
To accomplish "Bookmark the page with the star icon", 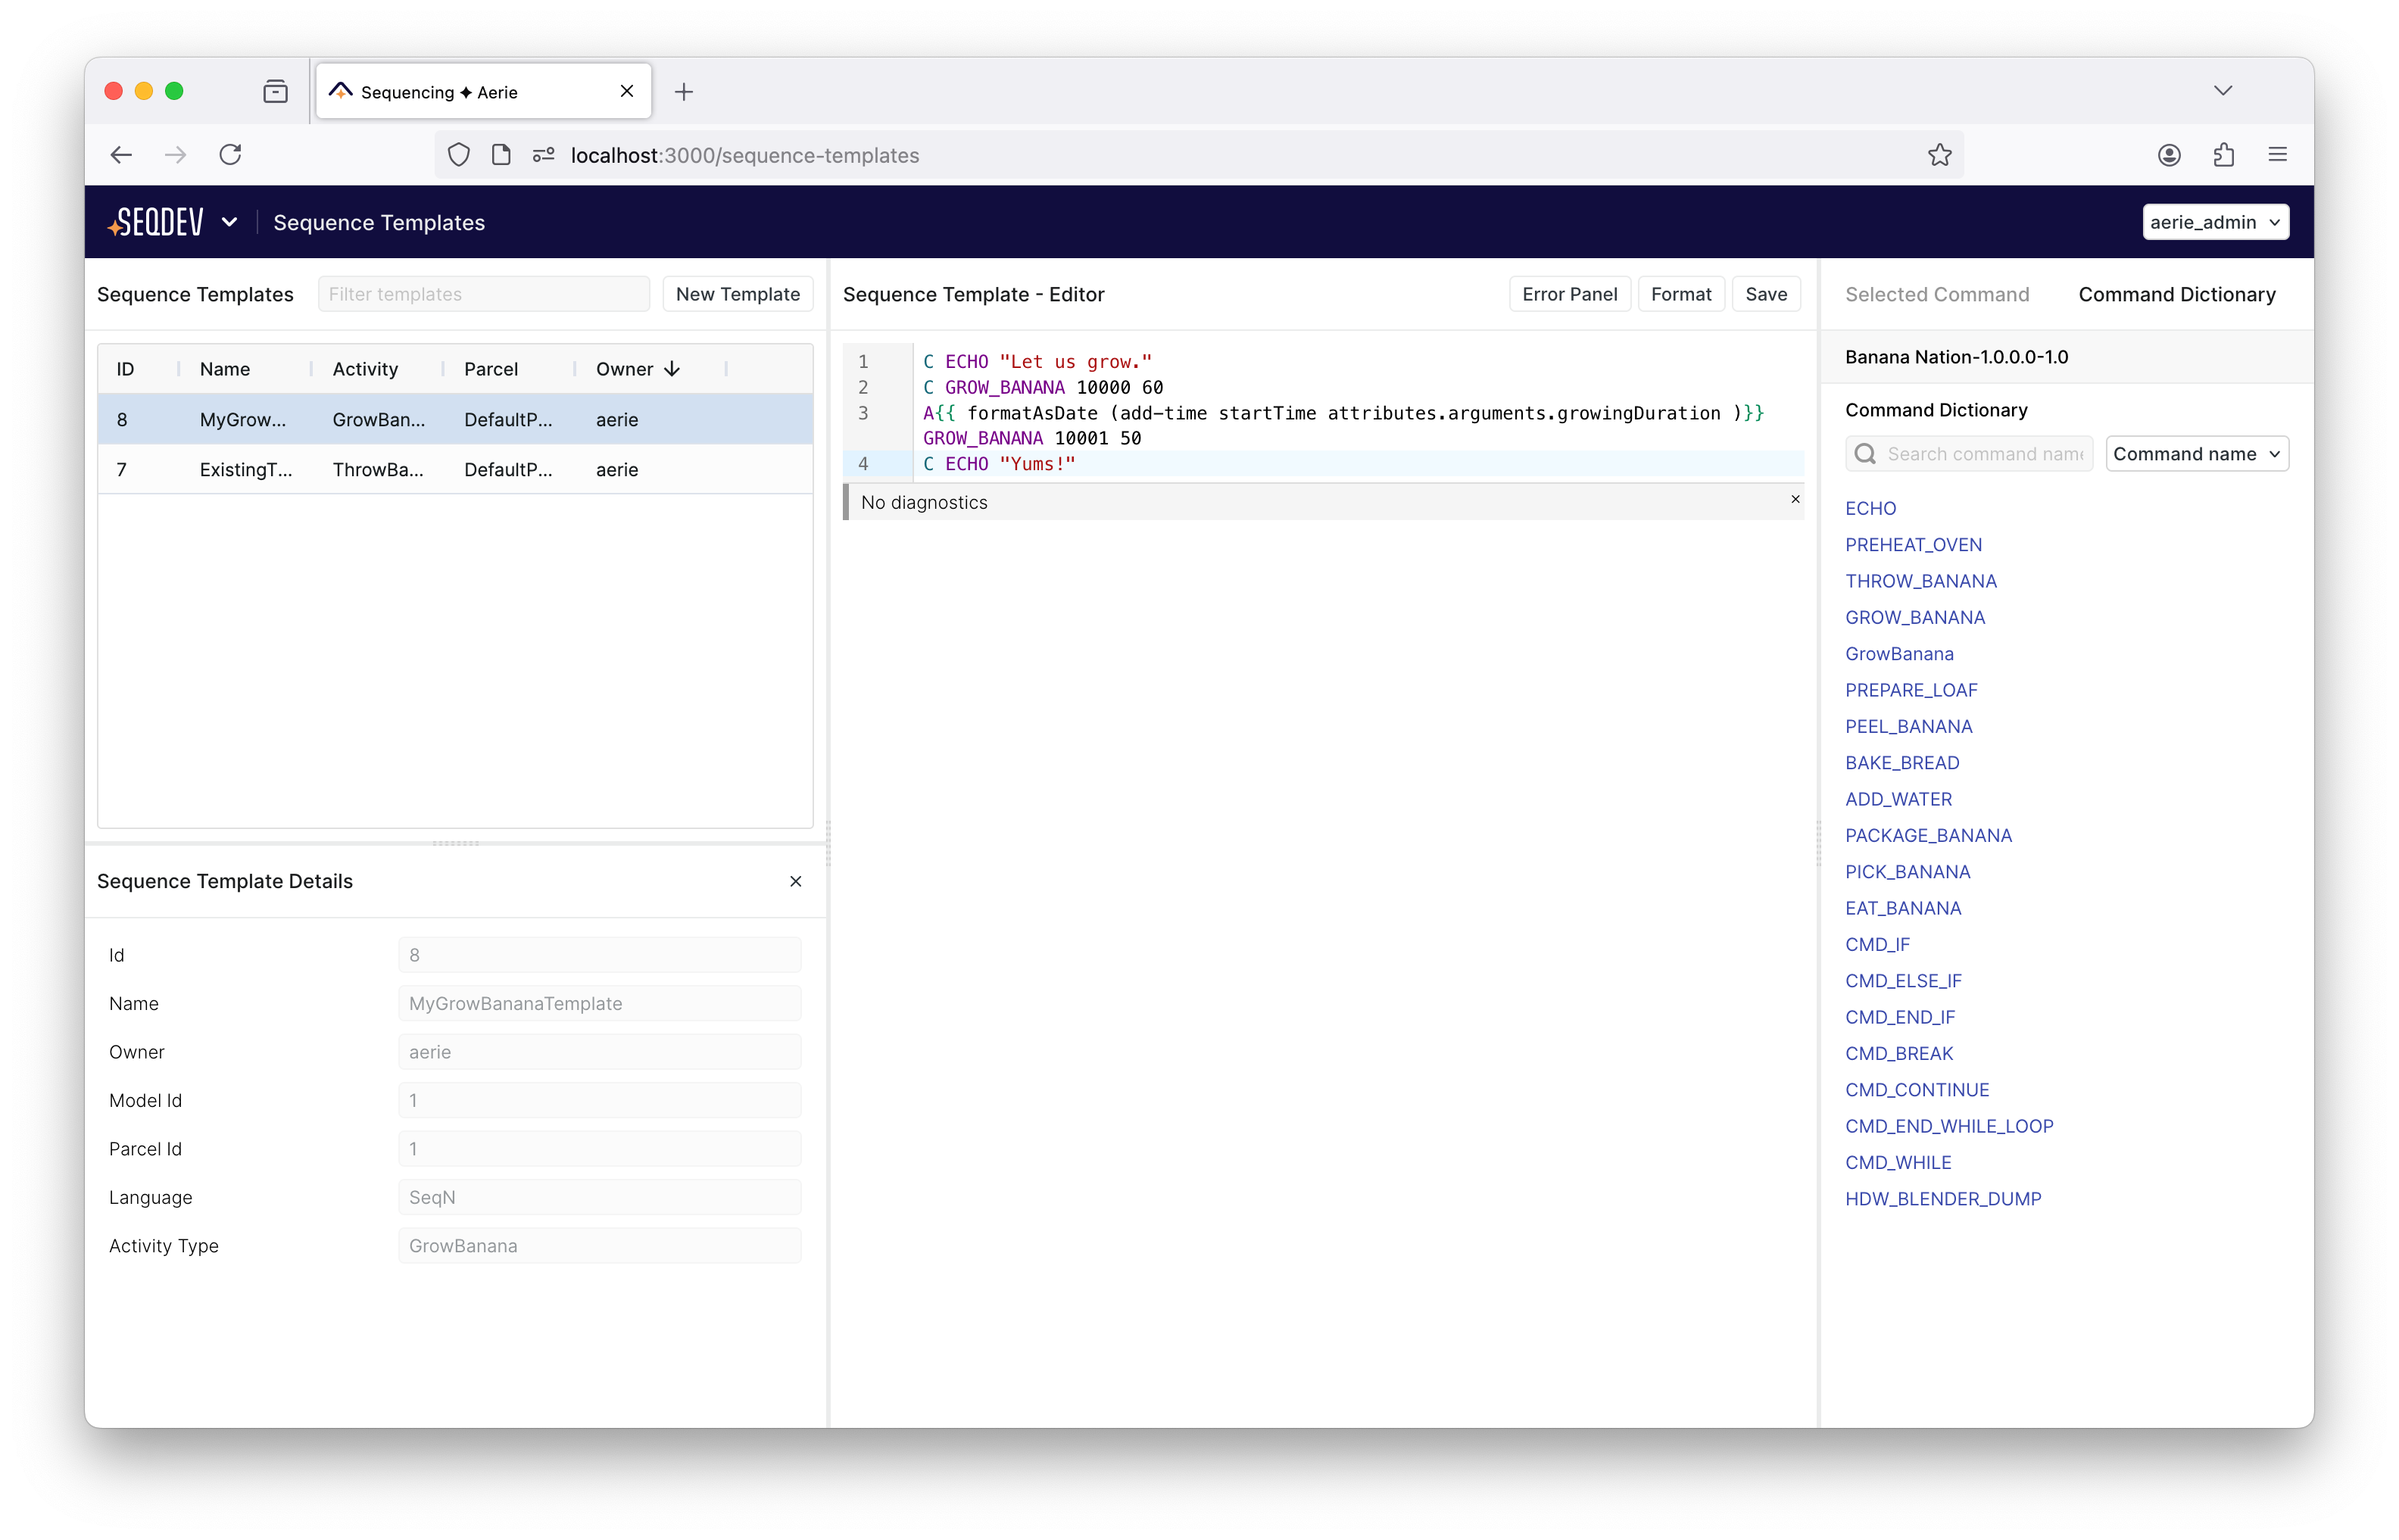I will click(1939, 154).
